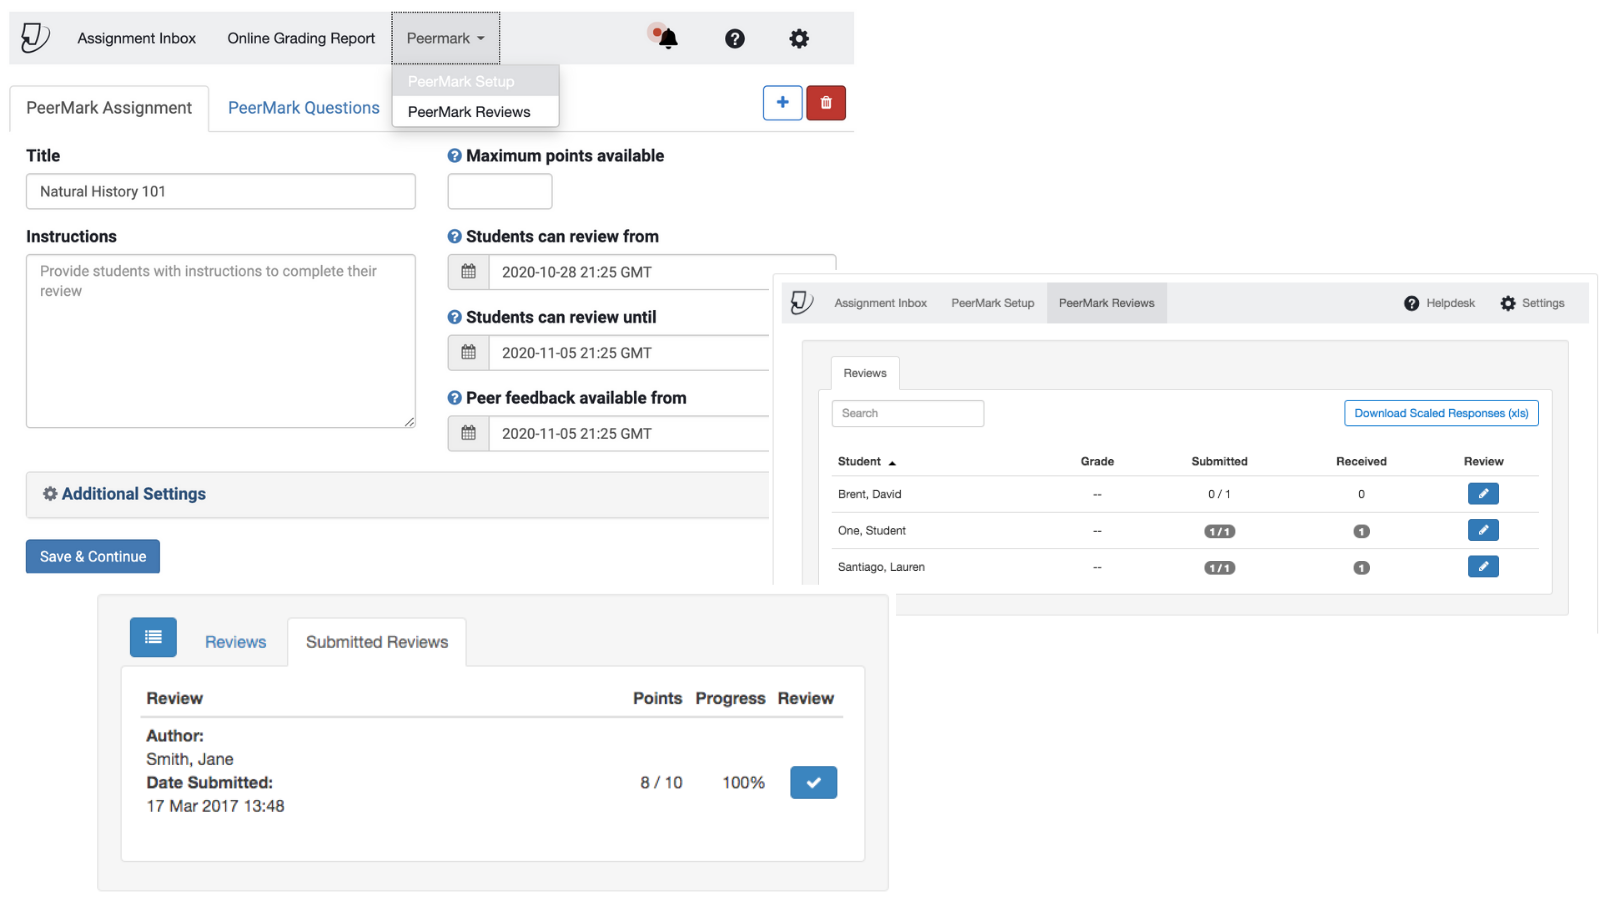Download Scaled Responses (xls)
Viewport: 1600px width, 900px height.
(1441, 413)
